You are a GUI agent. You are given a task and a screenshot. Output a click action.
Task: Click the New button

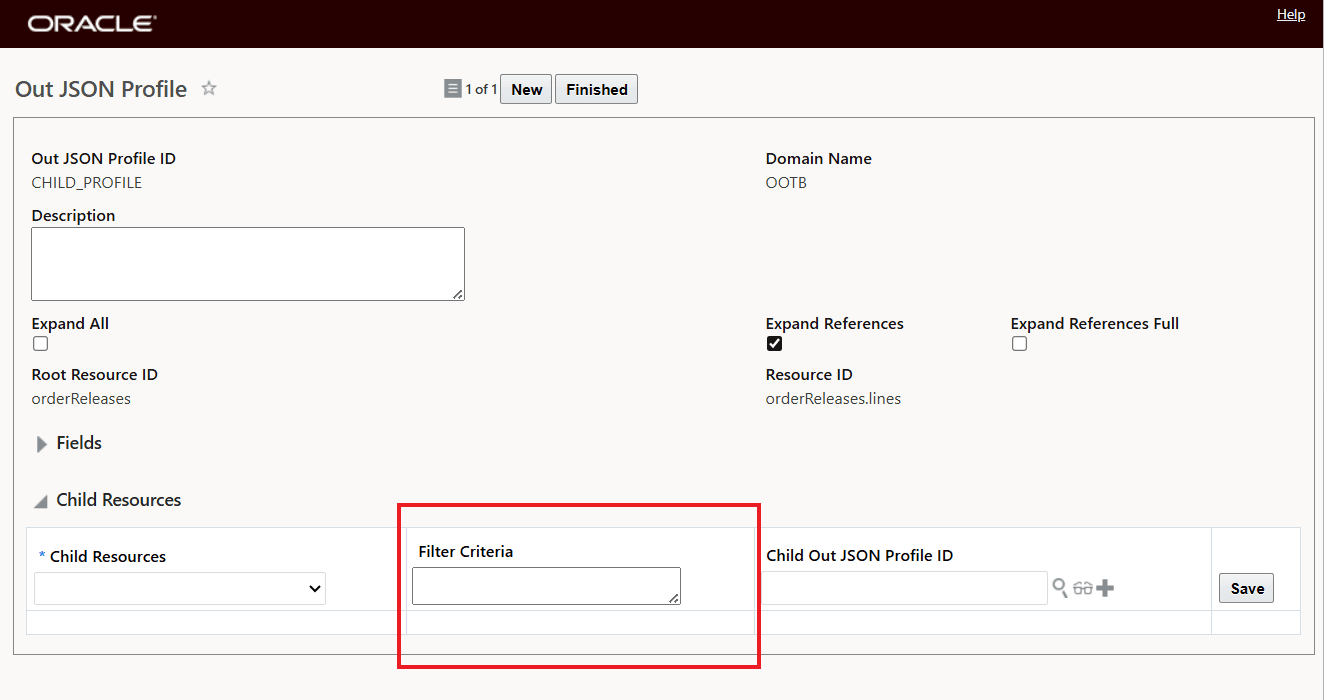point(526,88)
